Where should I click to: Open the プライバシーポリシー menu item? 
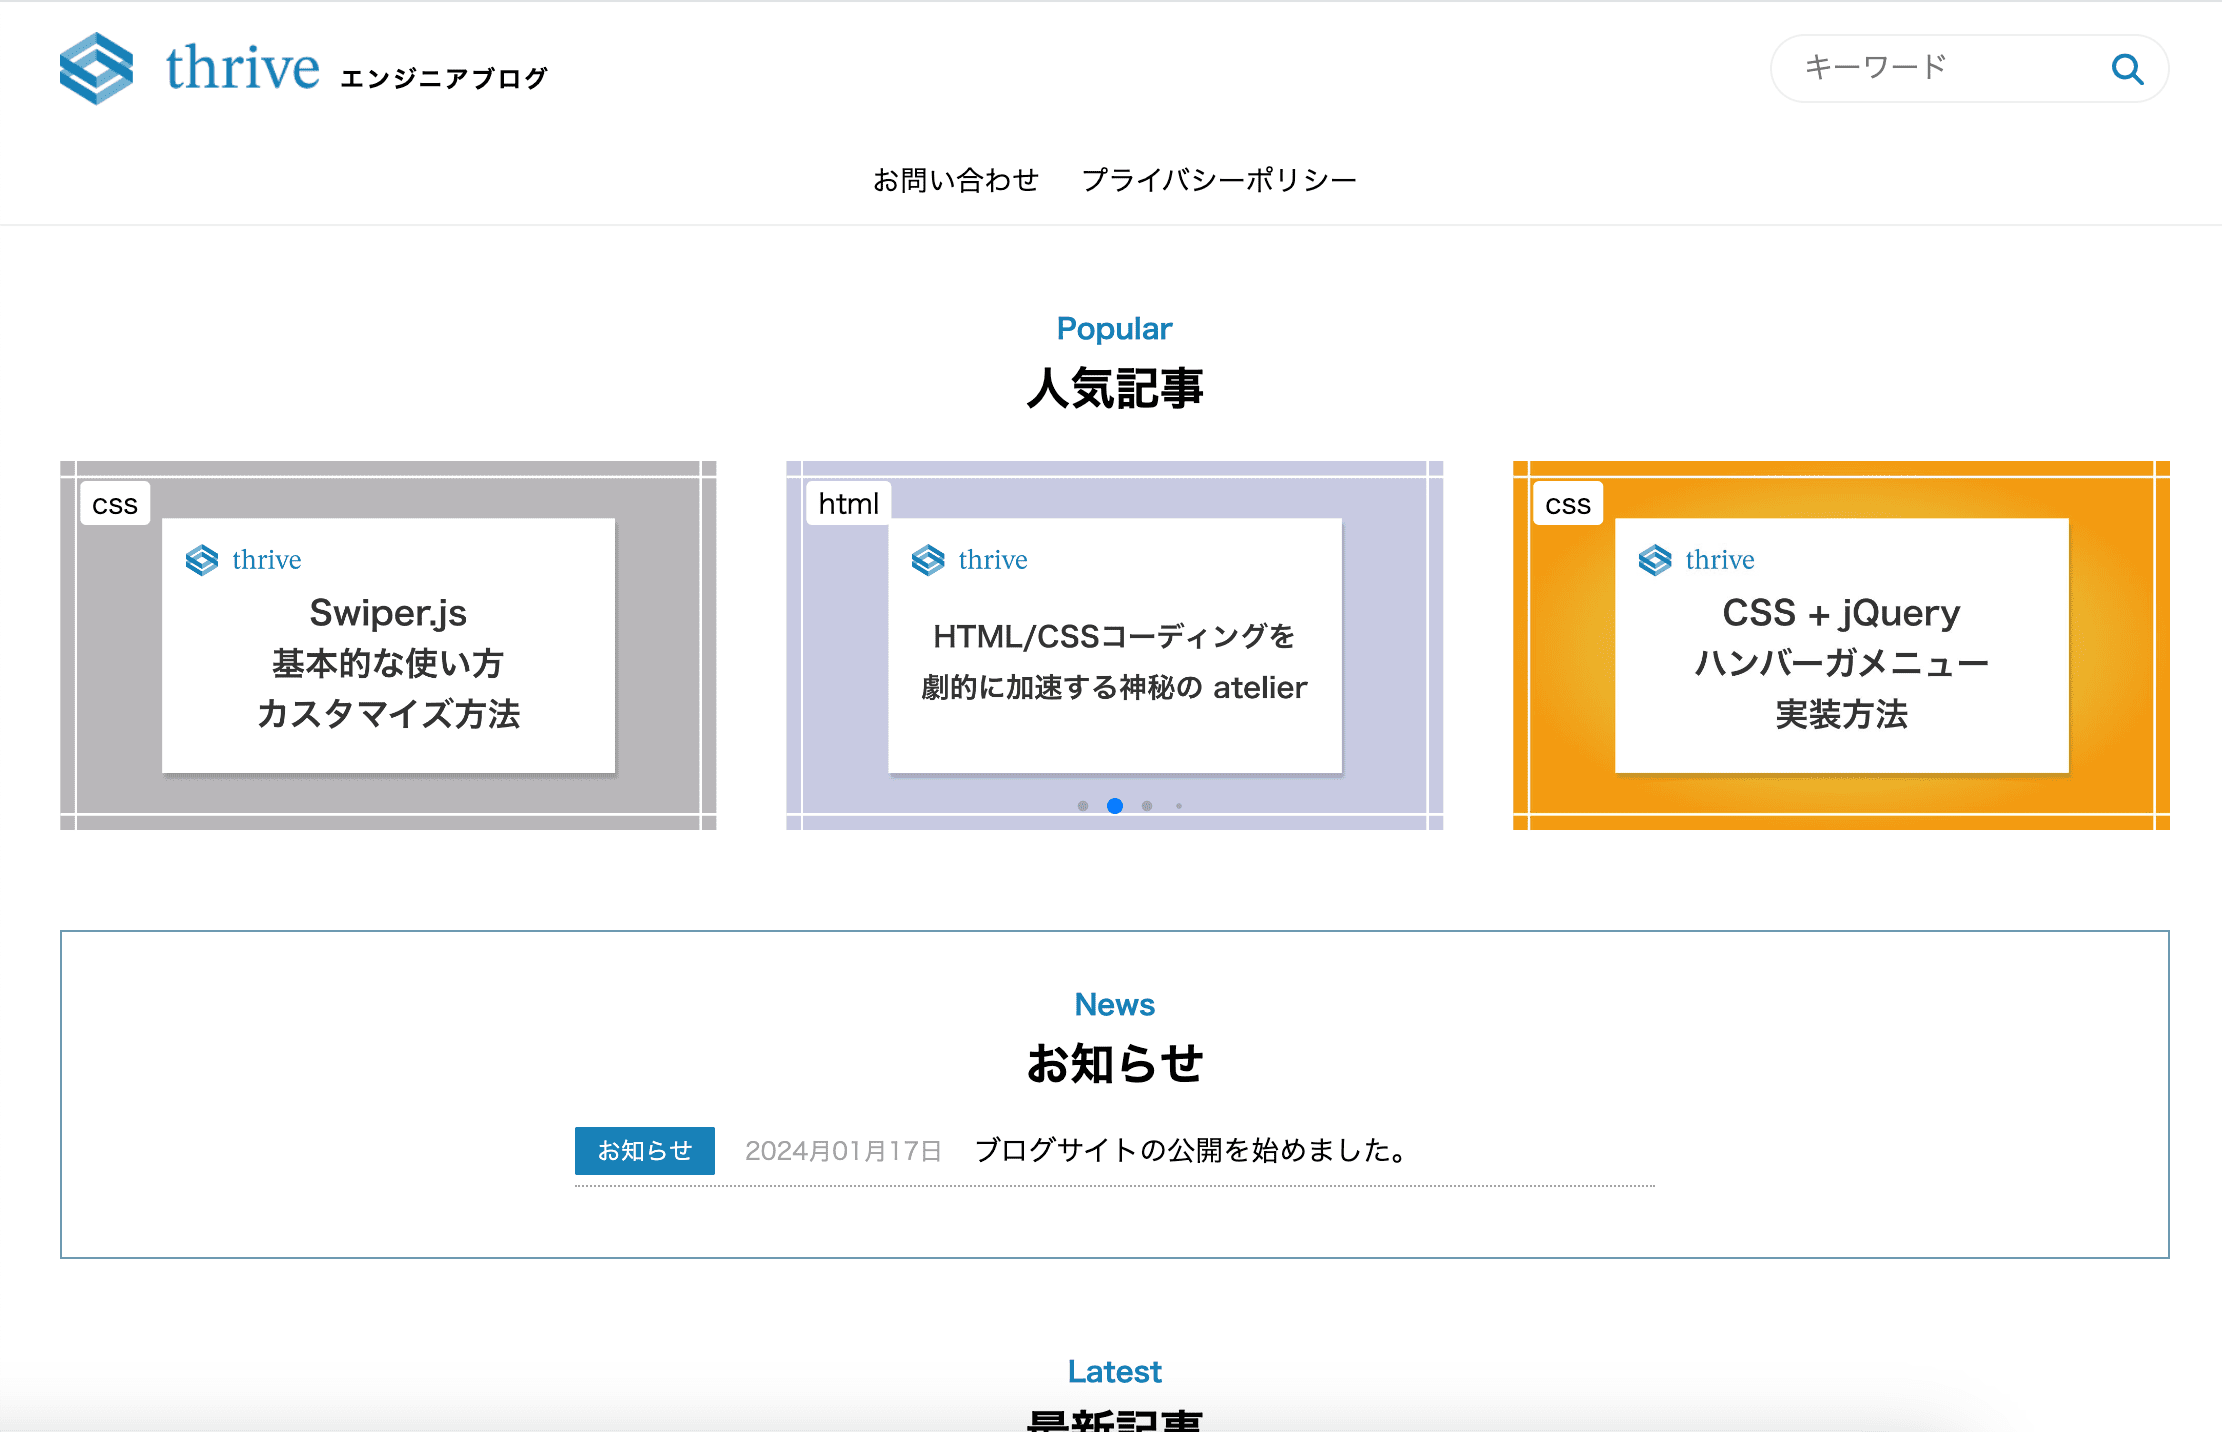pyautogui.click(x=1219, y=179)
